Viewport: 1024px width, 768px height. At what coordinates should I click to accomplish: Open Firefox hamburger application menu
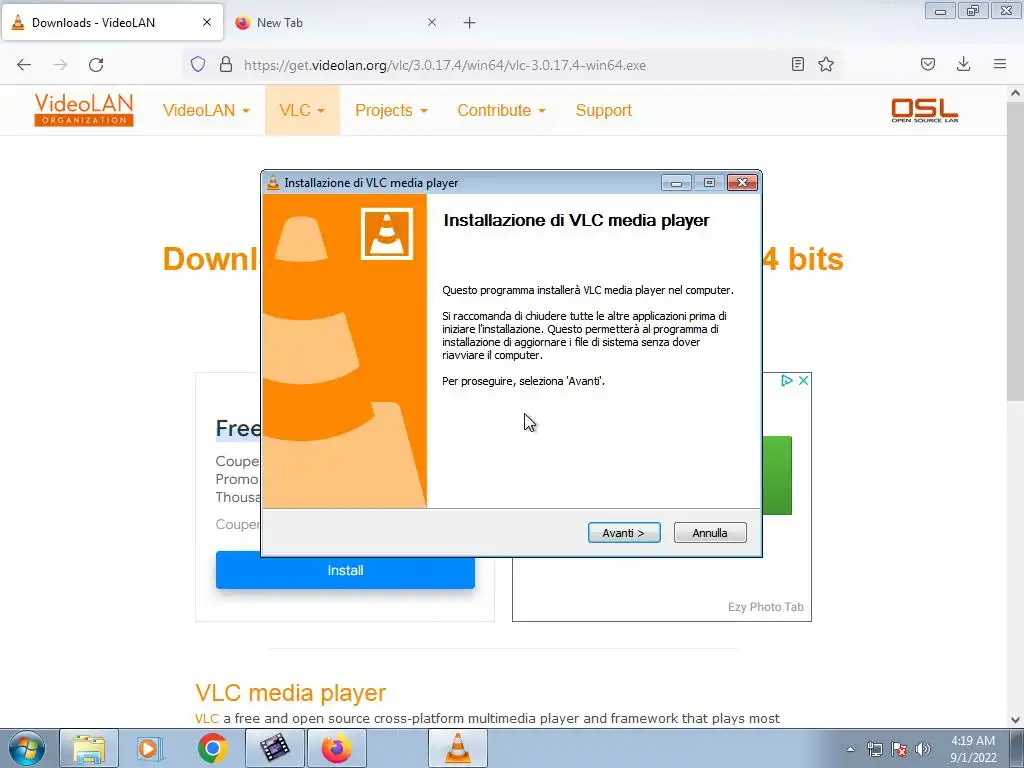pos(1000,64)
